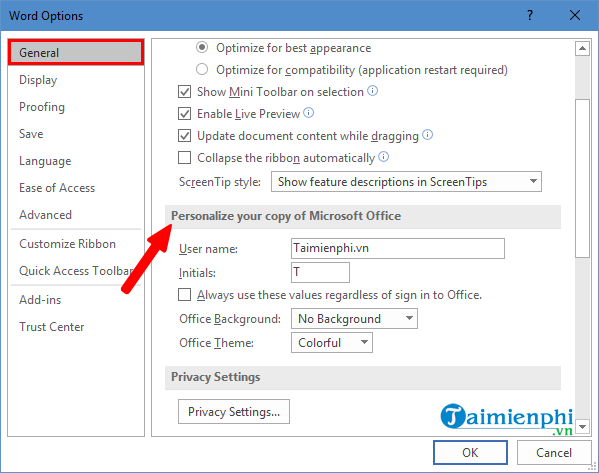The image size is (599, 473).
Task: Select Optimize for compatibility radio
Action: pos(202,70)
